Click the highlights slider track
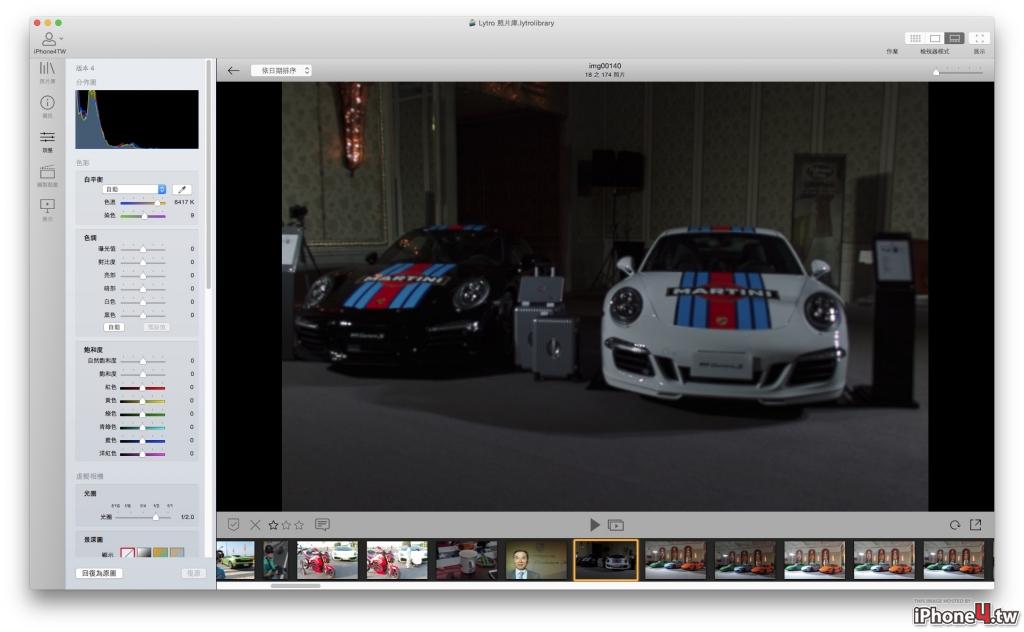This screenshot has height=632, width=1024. click(143, 276)
